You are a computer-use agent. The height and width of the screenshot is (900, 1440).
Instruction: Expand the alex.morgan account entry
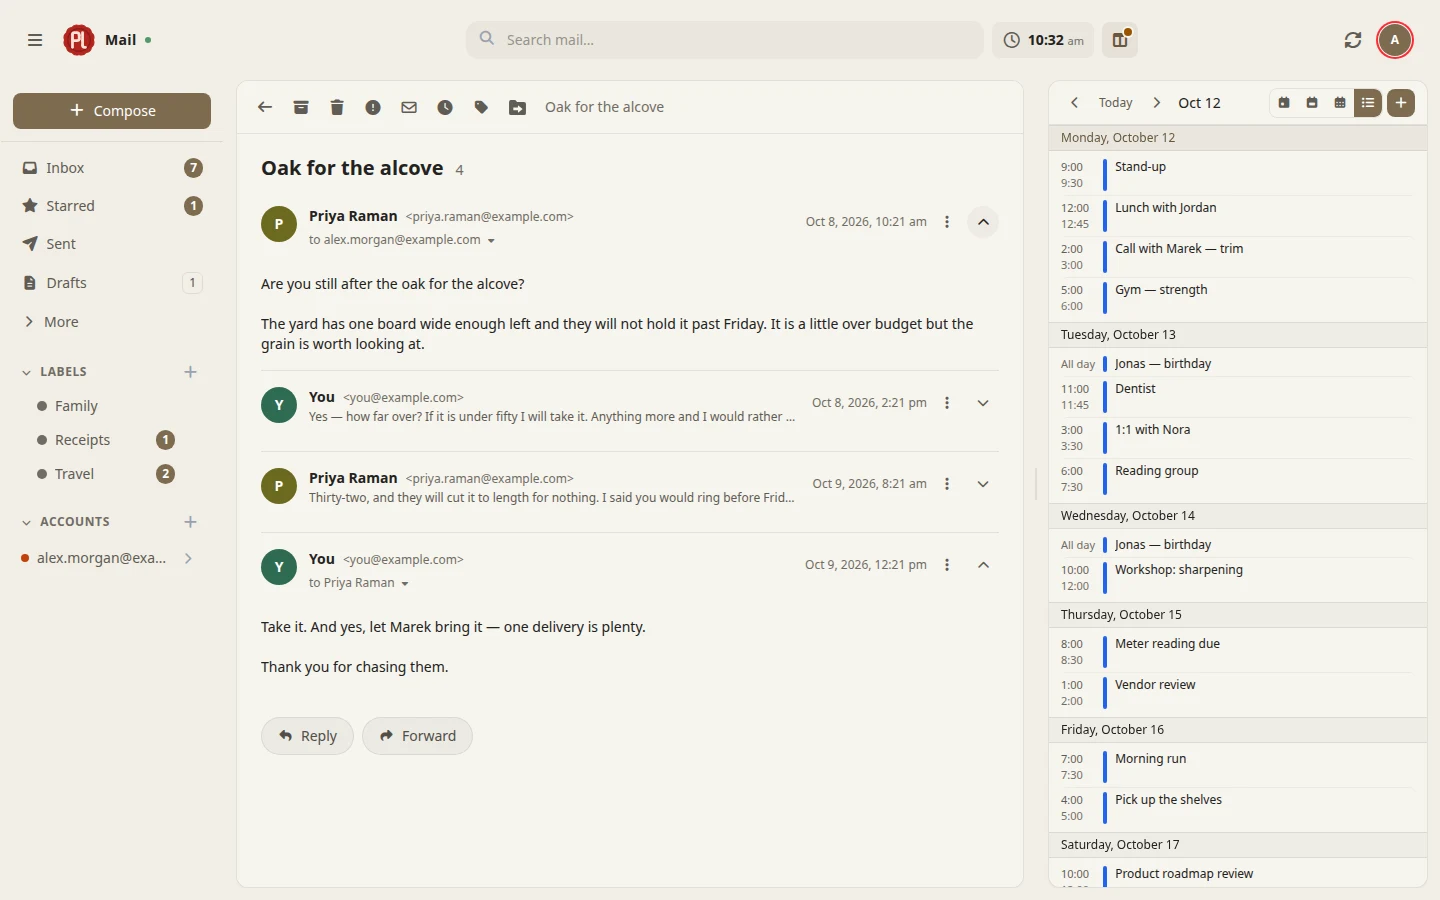click(188, 558)
